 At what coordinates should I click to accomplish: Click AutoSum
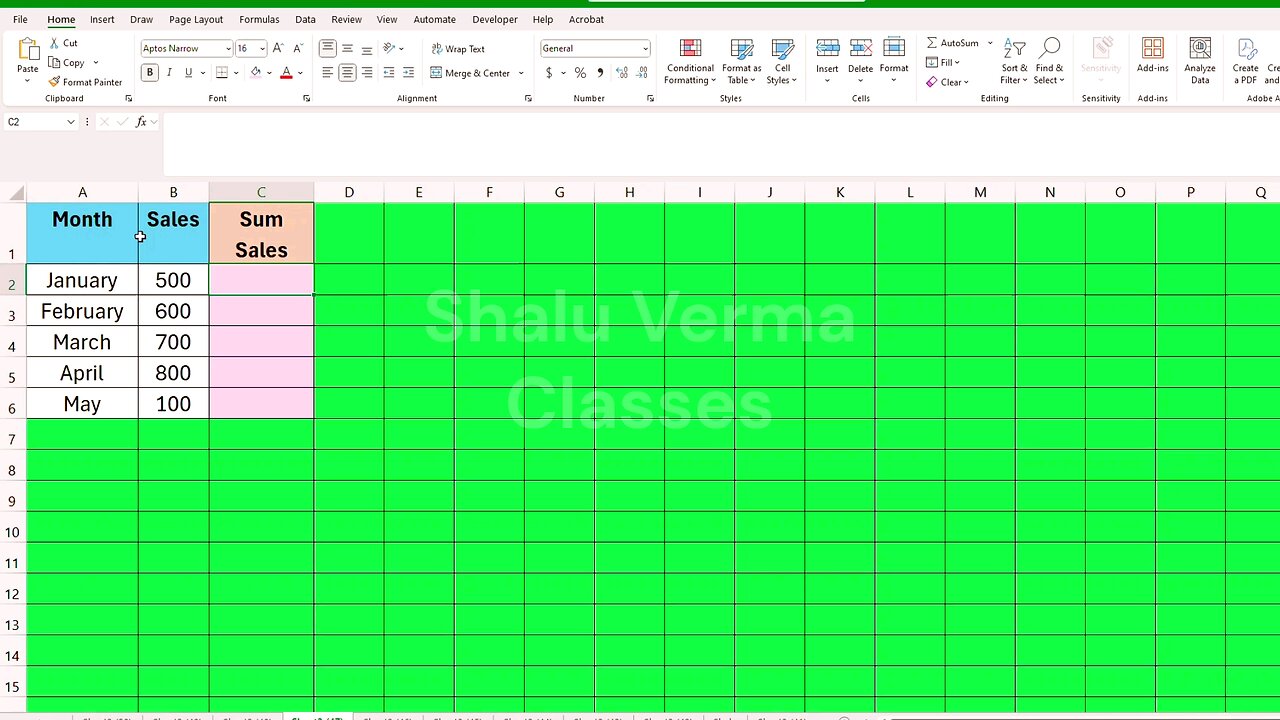(x=952, y=43)
